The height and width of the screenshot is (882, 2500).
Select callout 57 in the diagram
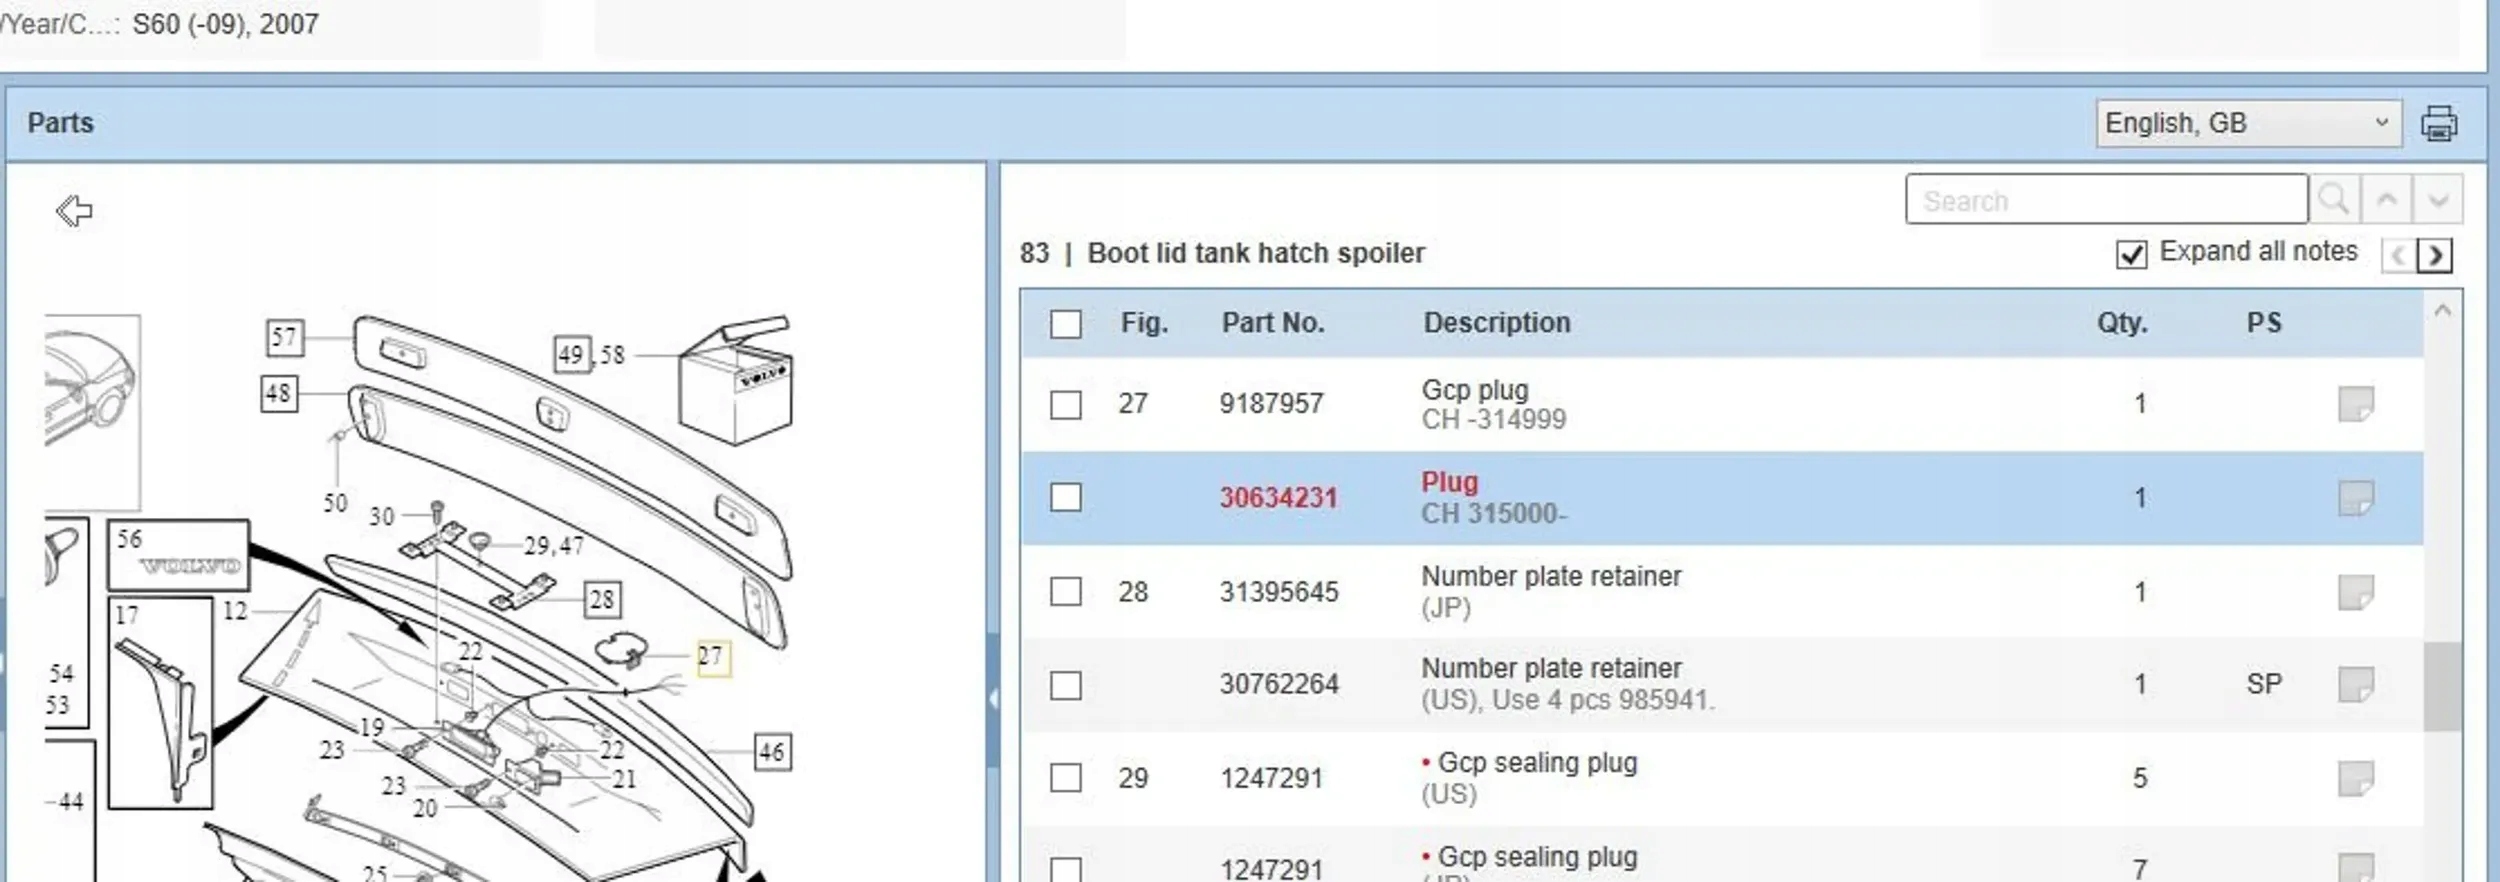coord(285,337)
